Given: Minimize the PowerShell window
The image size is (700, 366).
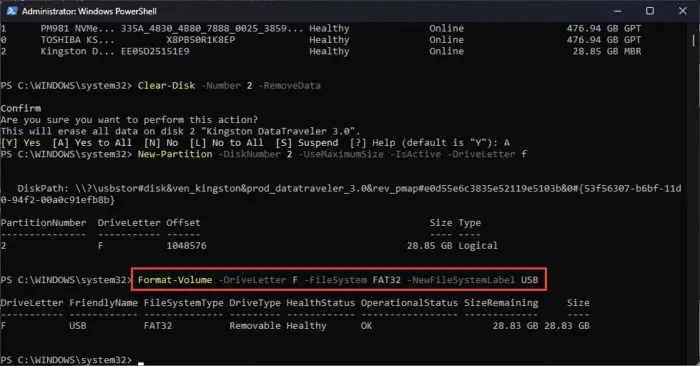Looking at the screenshot, I should 617,11.
